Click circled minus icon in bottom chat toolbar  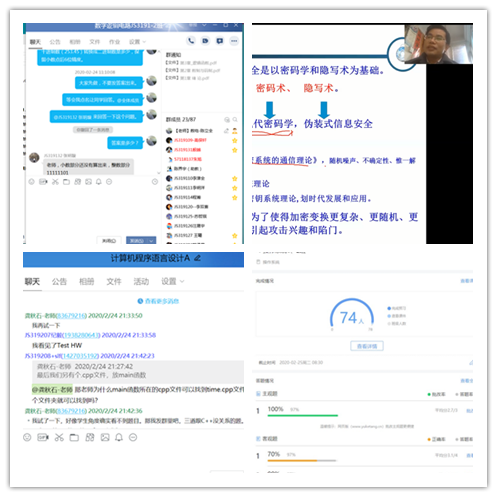133,437
